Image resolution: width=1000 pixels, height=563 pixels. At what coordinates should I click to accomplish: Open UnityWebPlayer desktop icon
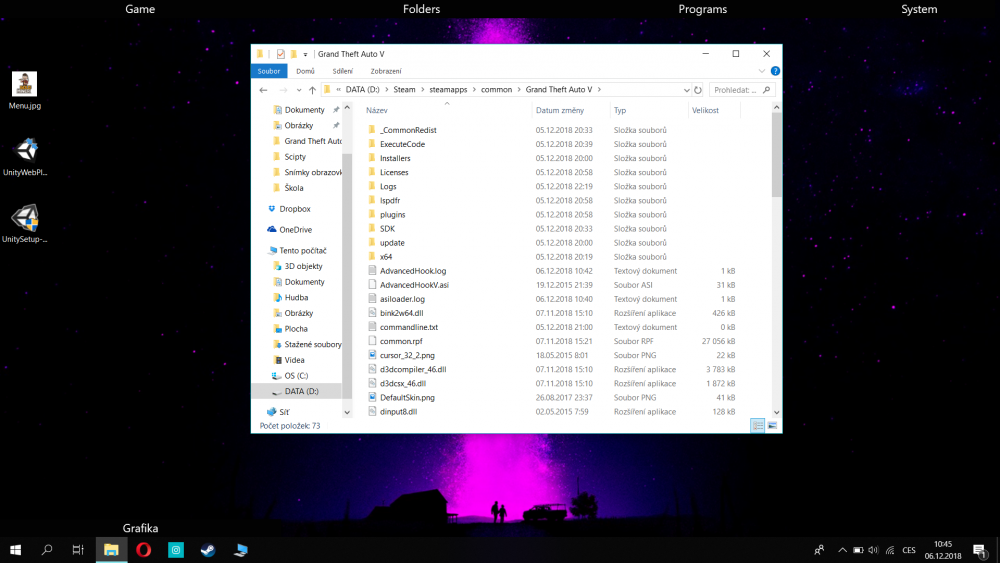25,157
